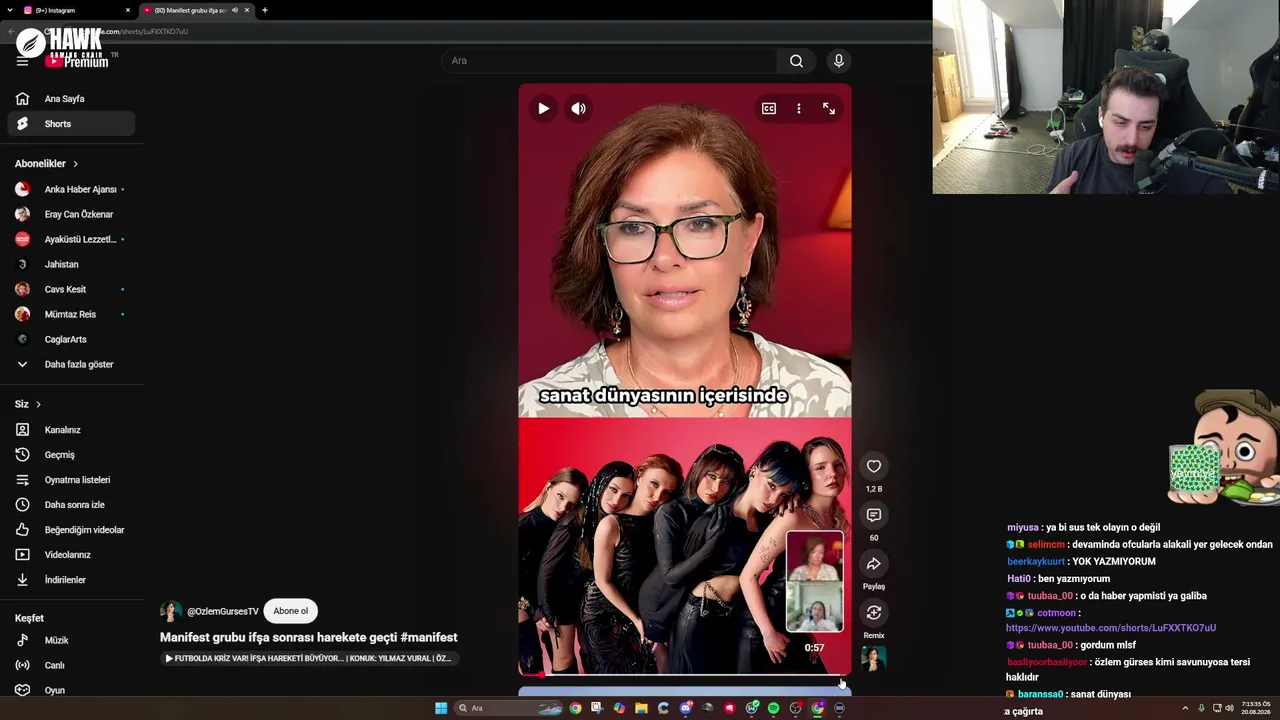Close the Manifest grubu YouTube tab

247,10
